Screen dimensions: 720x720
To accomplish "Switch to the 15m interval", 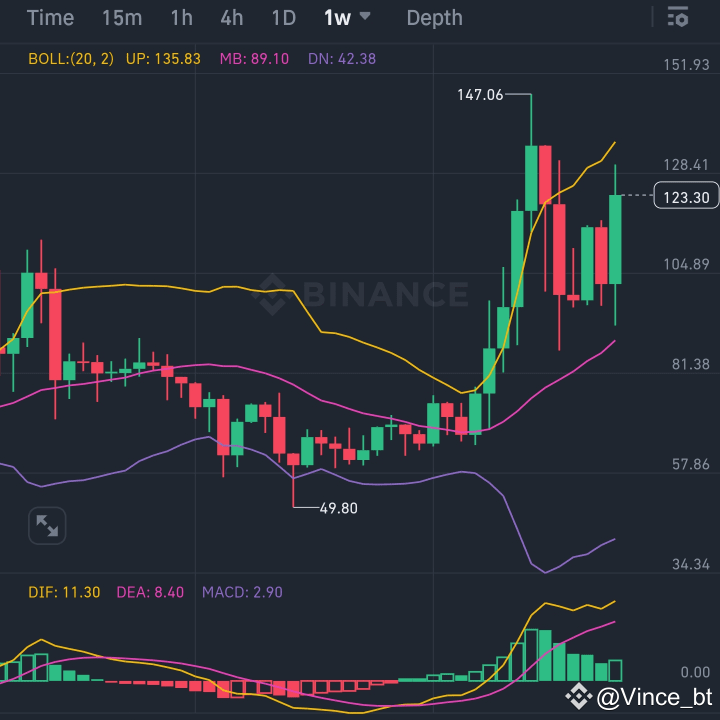I will (x=122, y=18).
